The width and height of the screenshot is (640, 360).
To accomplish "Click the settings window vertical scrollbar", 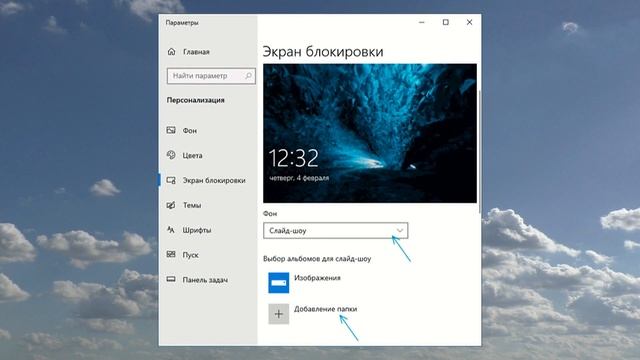I will coord(480,151).
